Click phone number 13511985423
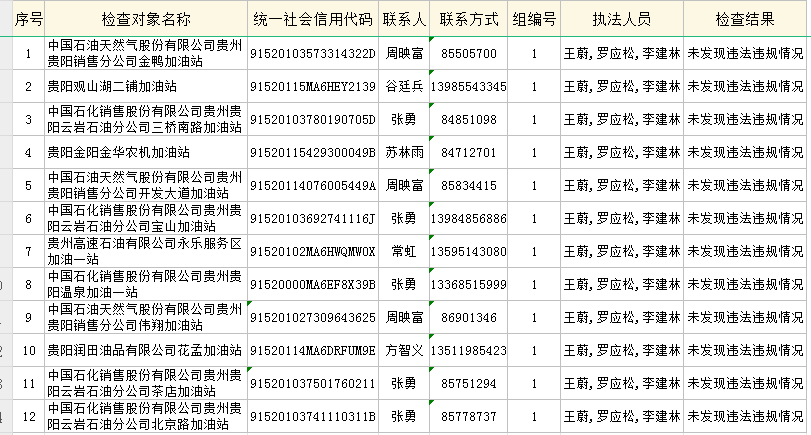This screenshot has height=435, width=811. (469, 351)
